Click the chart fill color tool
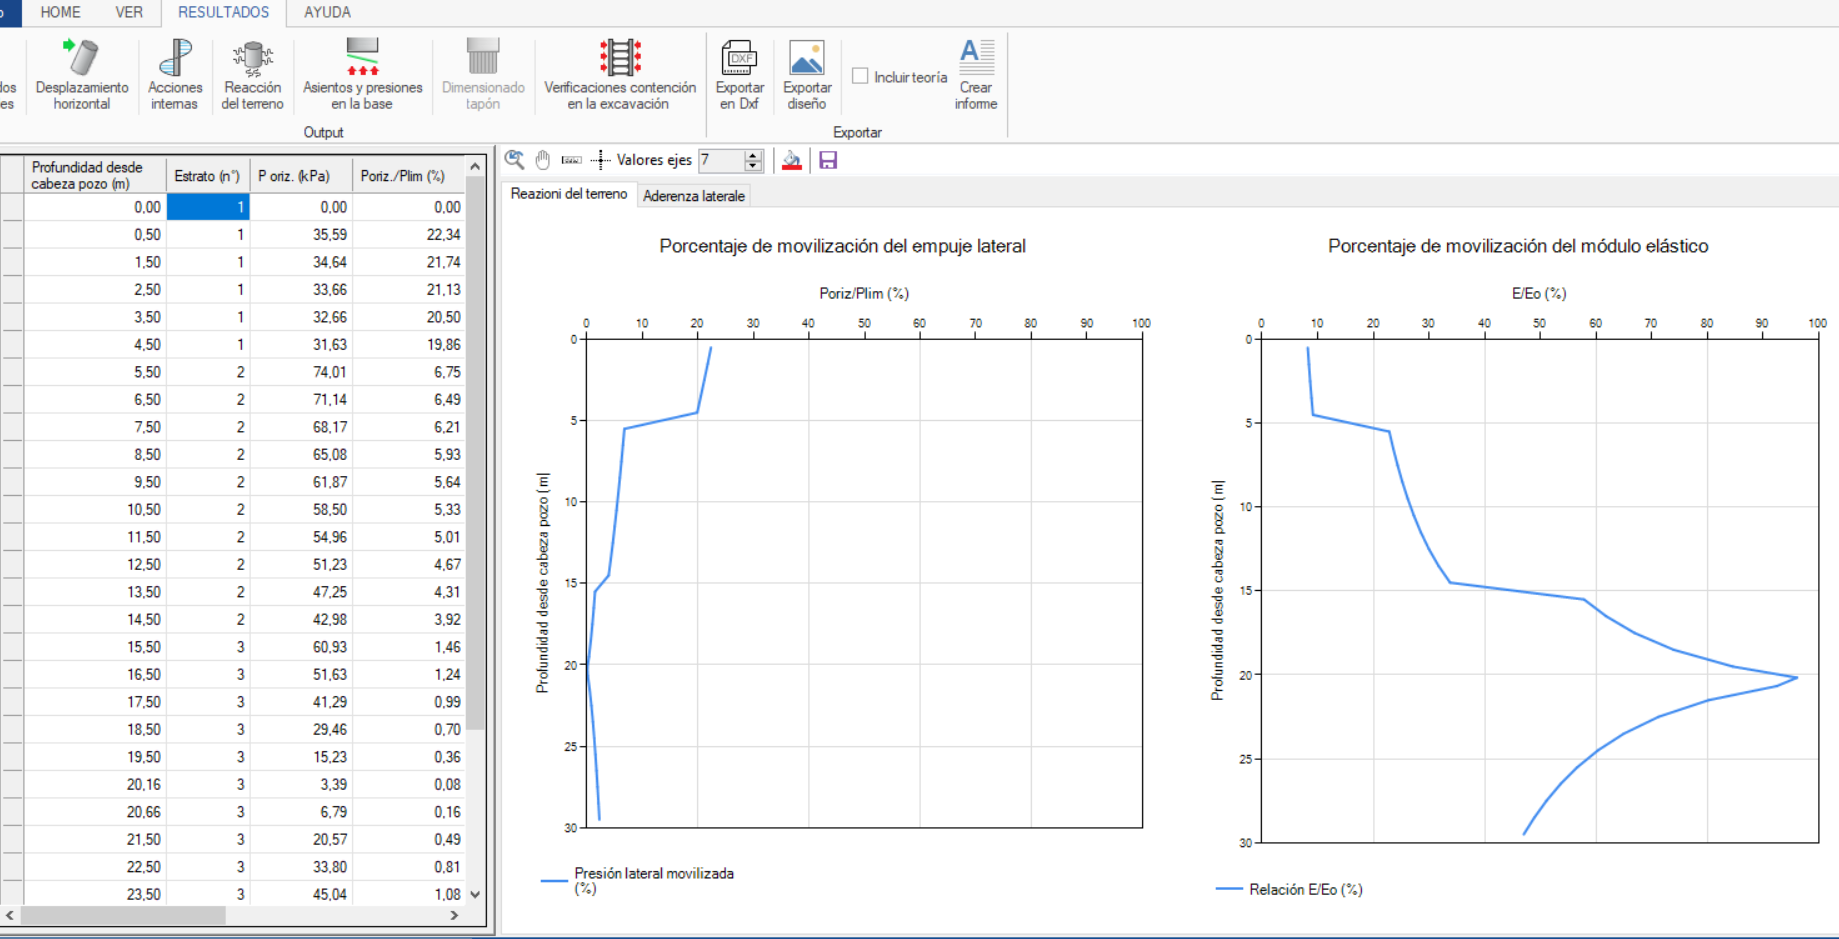1839x939 pixels. pyautogui.click(x=791, y=160)
